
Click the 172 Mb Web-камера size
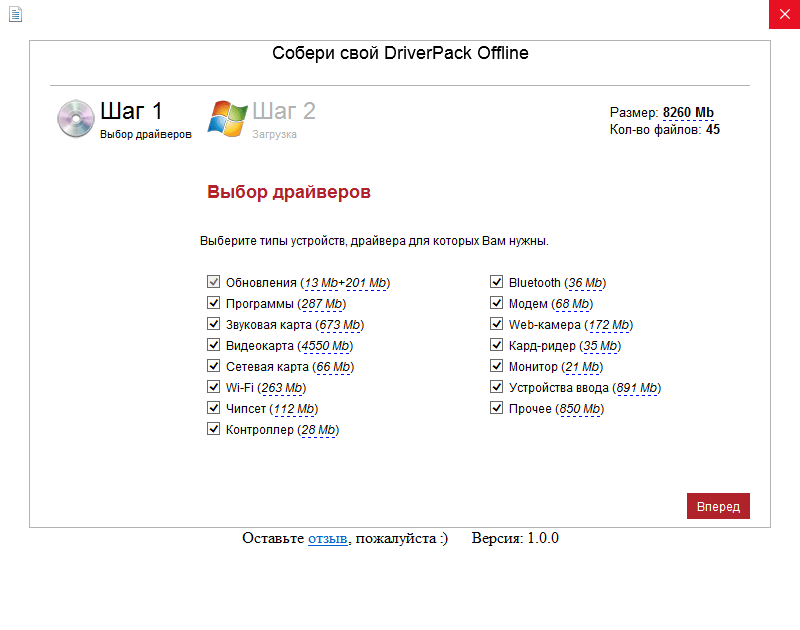point(609,325)
